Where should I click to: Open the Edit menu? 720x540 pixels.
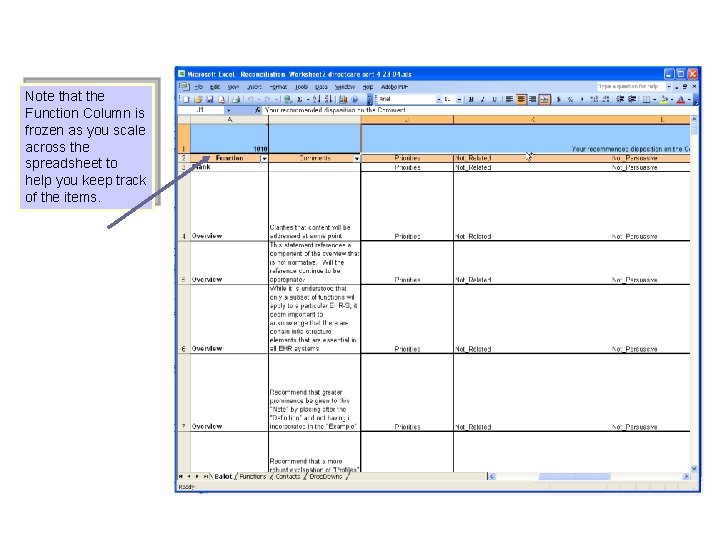click(x=215, y=87)
